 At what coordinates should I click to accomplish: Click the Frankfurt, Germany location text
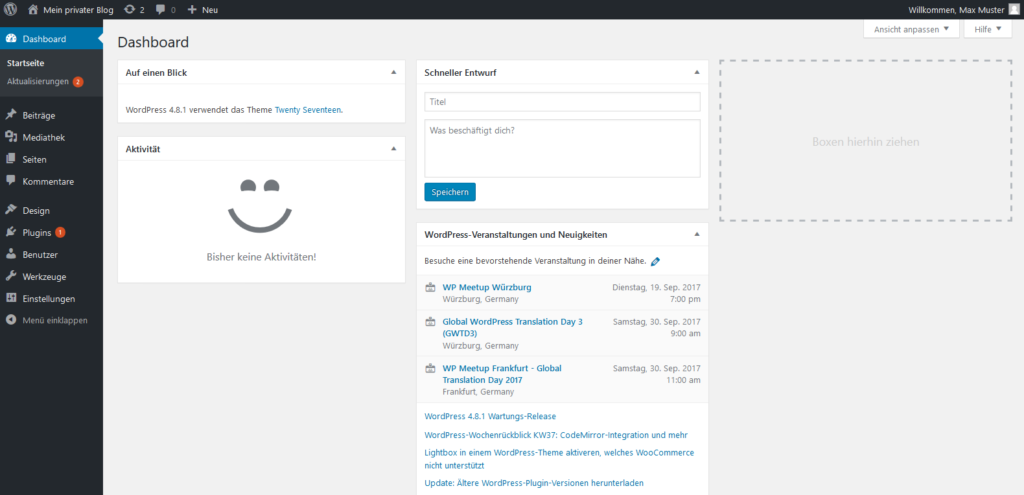tap(478, 392)
